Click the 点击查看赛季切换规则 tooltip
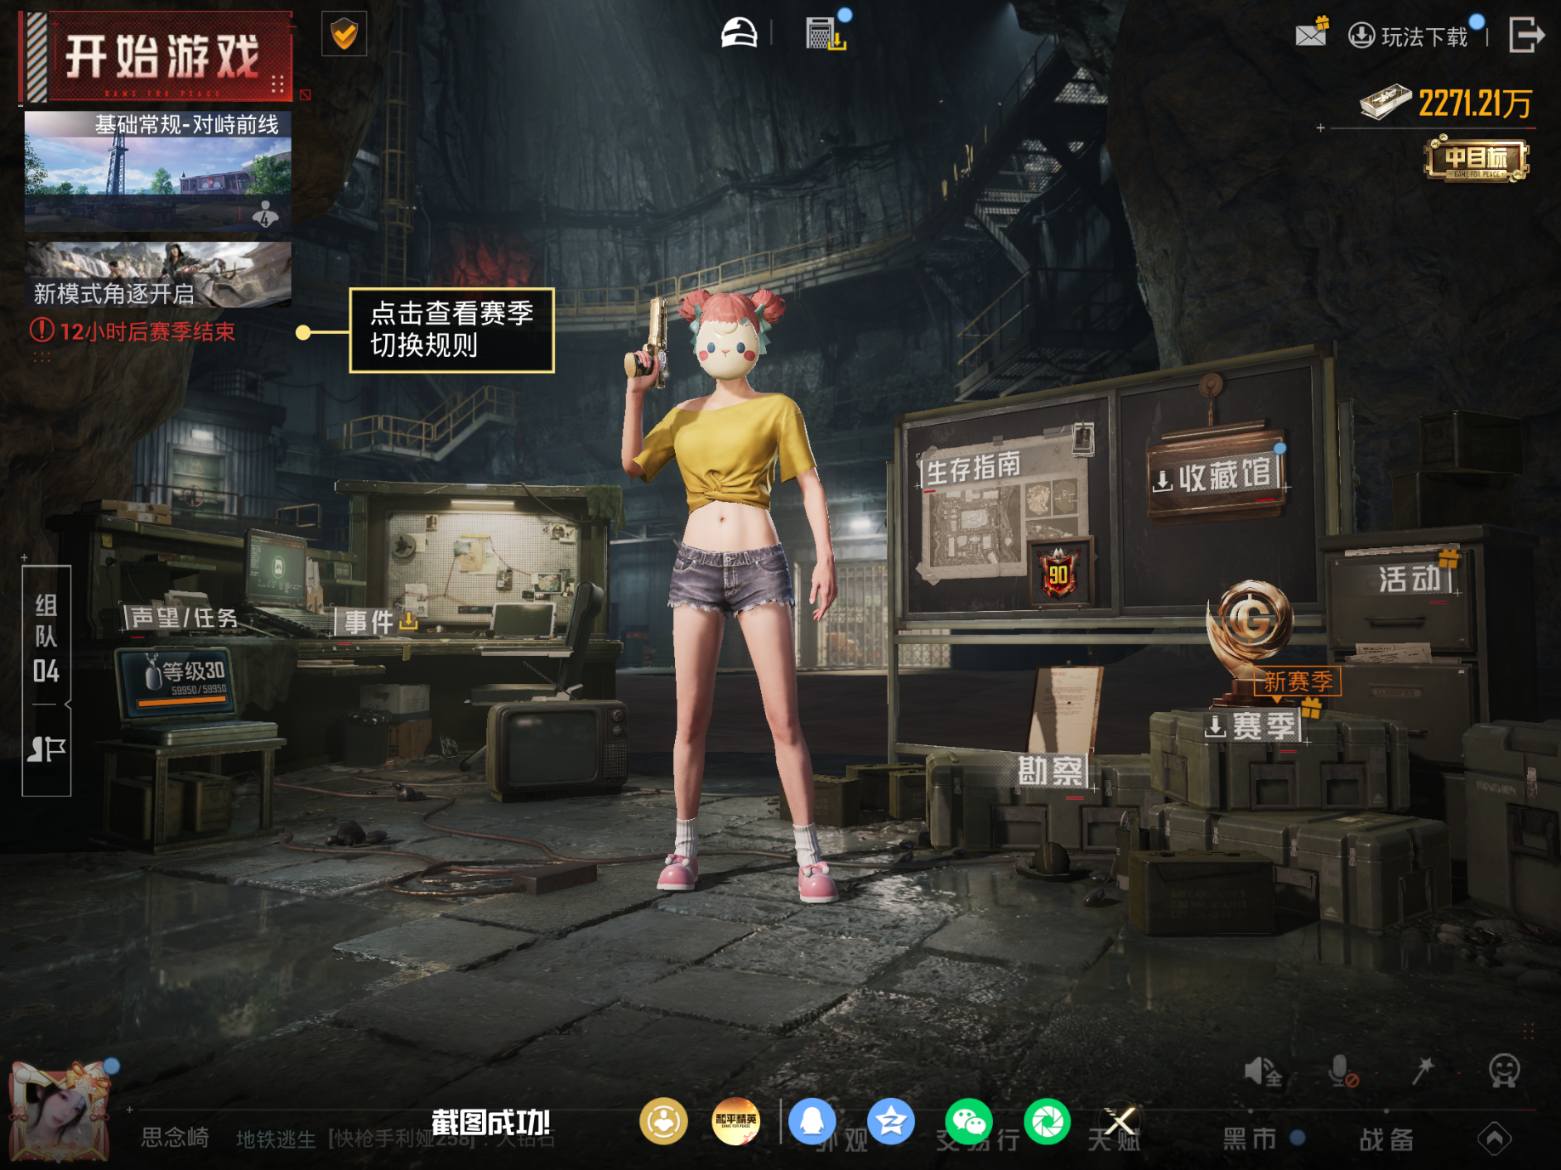 [451, 330]
